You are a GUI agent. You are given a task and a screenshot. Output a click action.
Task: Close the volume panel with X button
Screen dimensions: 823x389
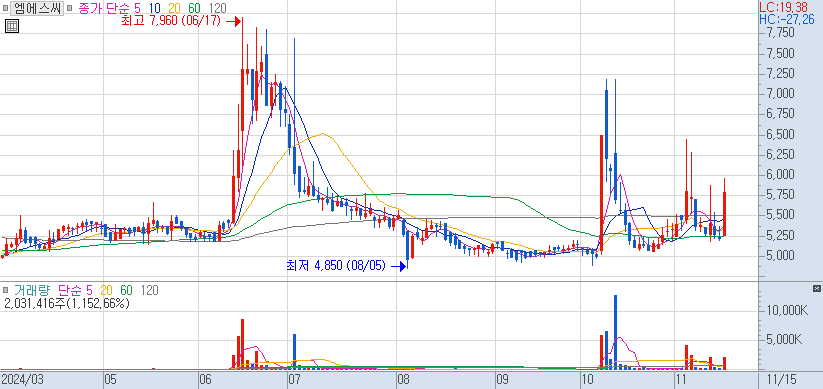[x=816, y=289]
